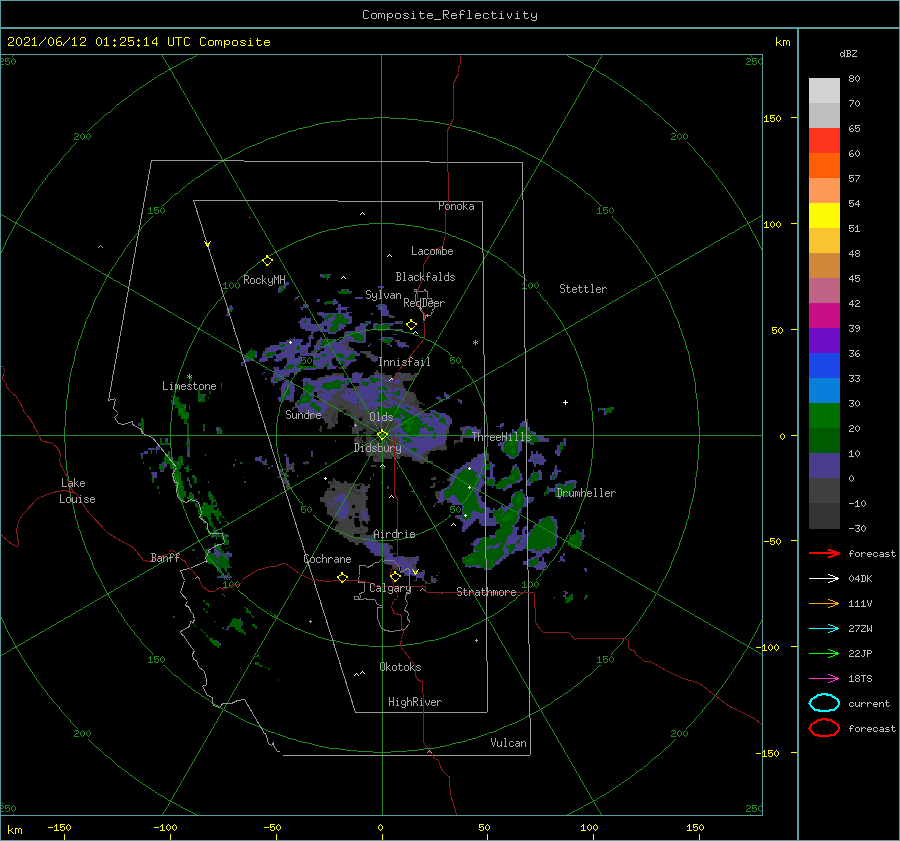Screen dimensions: 900x841
Task: Click the Vulcan town label
Action: coord(509,743)
